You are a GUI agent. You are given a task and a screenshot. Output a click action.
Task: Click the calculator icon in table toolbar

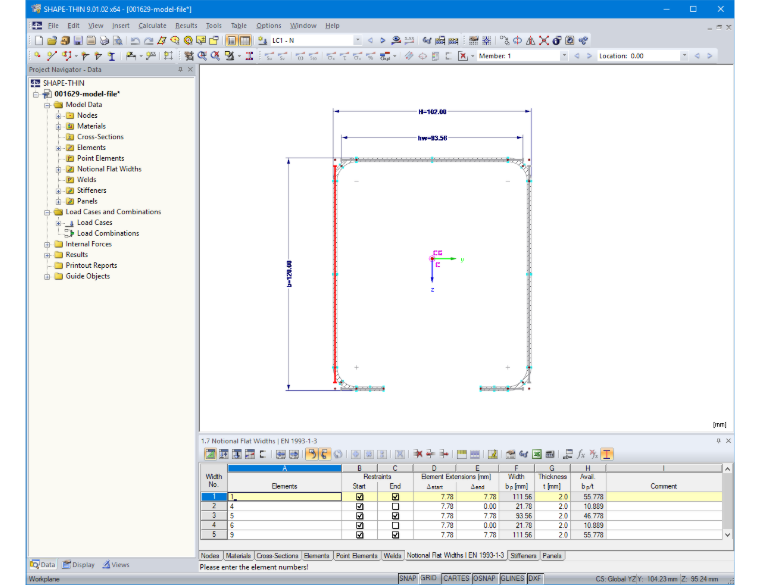coord(550,454)
